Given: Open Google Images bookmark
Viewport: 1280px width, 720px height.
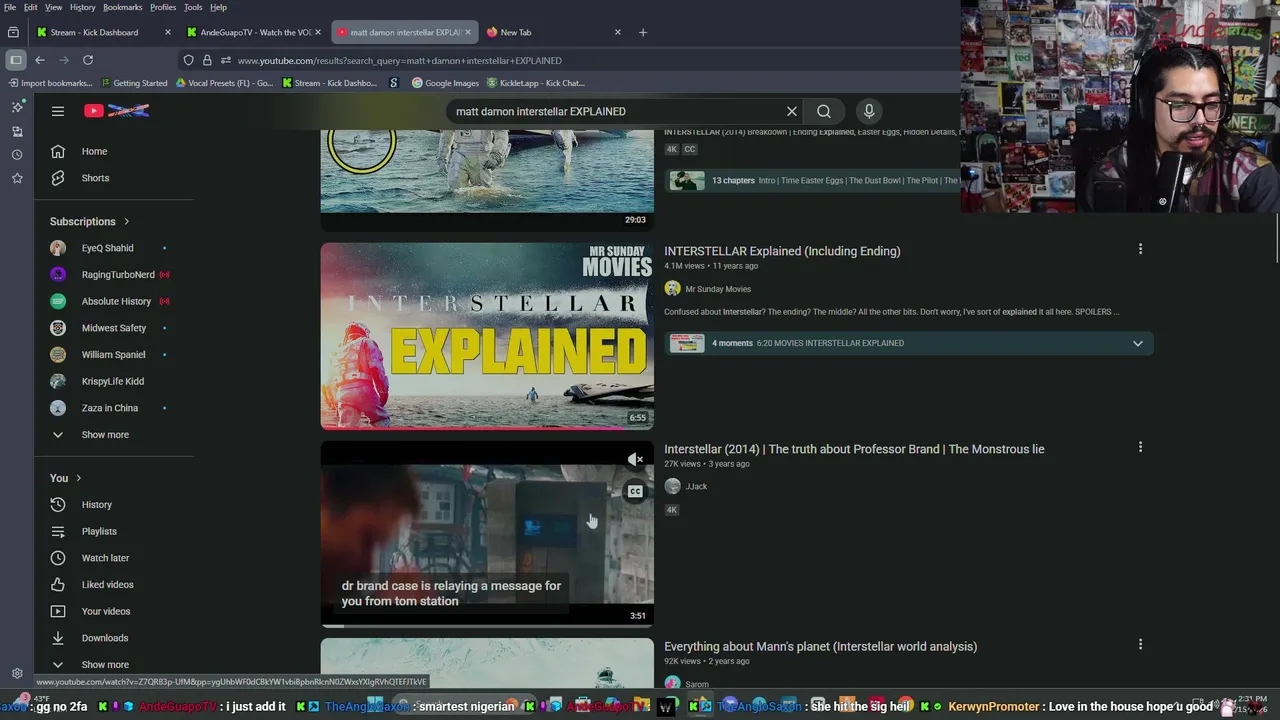Looking at the screenshot, I should click(446, 83).
